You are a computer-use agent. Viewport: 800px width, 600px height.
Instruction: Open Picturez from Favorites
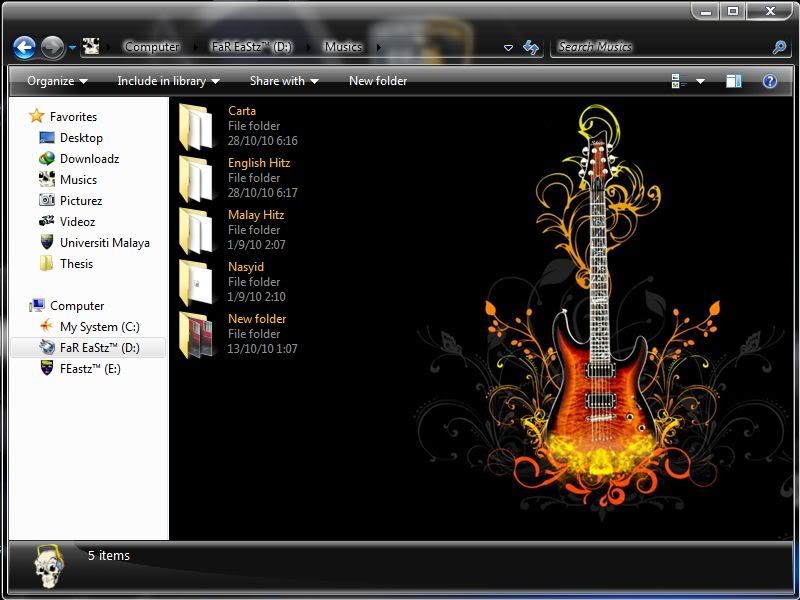(81, 201)
